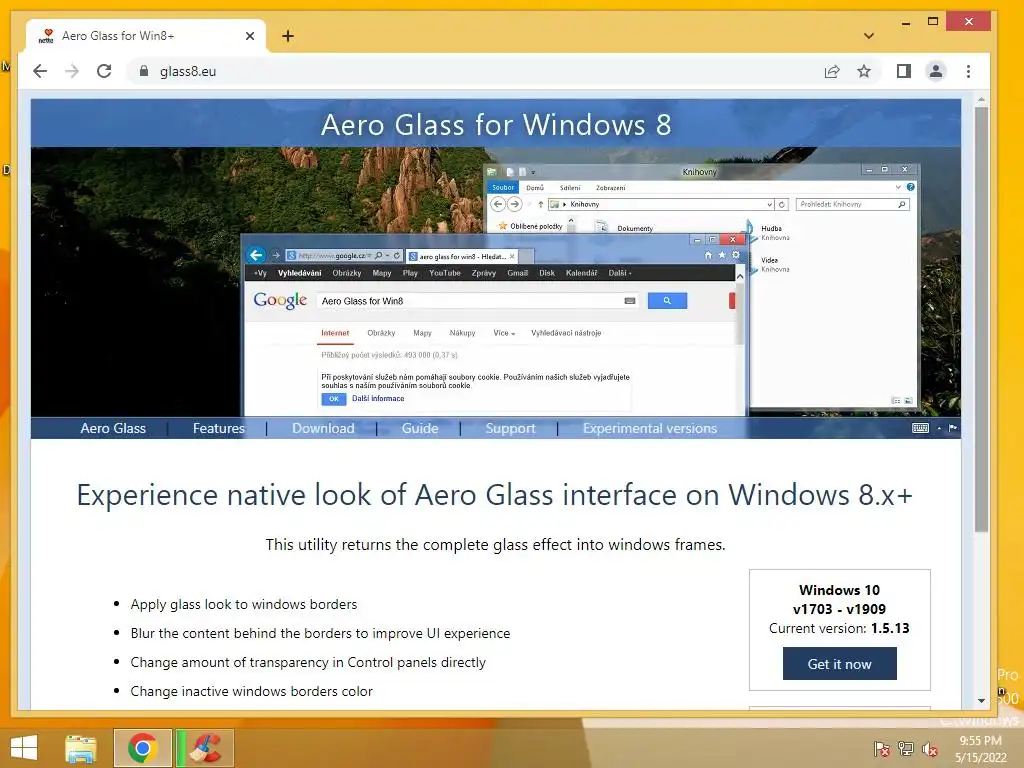Click 'Blur the content behind the borders' bullet

click(320, 633)
